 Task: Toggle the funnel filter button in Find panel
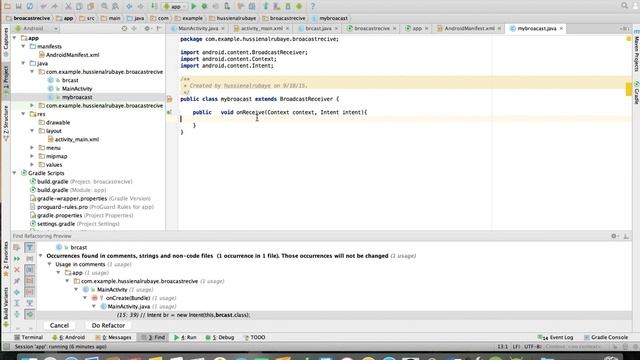pos(30,247)
